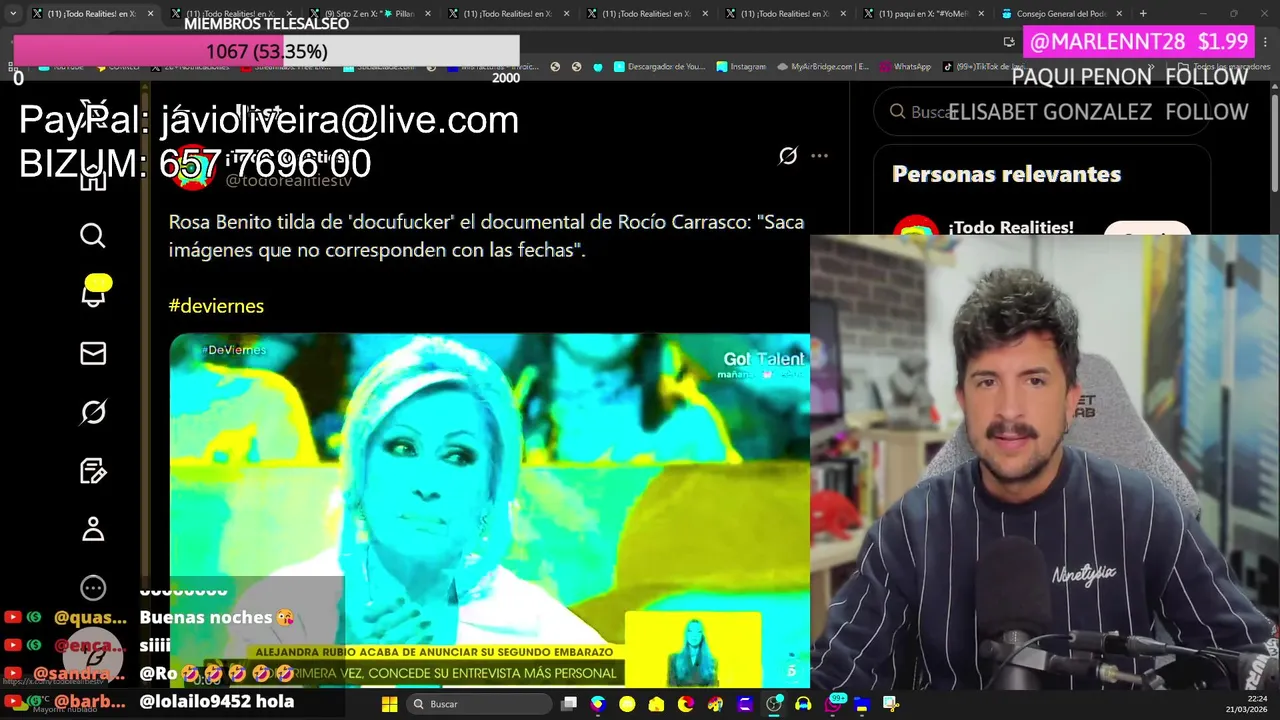Open the Instagram bookmark
The height and width of the screenshot is (720, 1280).
pyautogui.click(x=741, y=67)
